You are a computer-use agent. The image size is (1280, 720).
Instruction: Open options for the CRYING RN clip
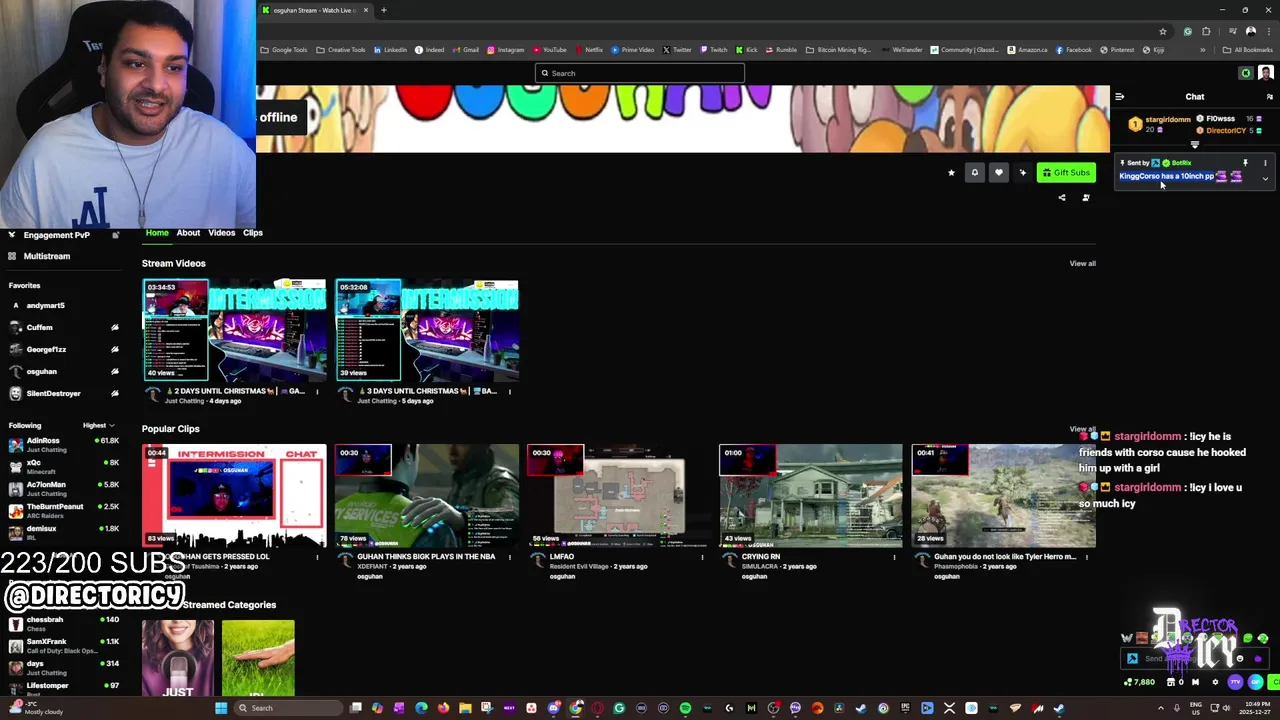click(x=895, y=557)
